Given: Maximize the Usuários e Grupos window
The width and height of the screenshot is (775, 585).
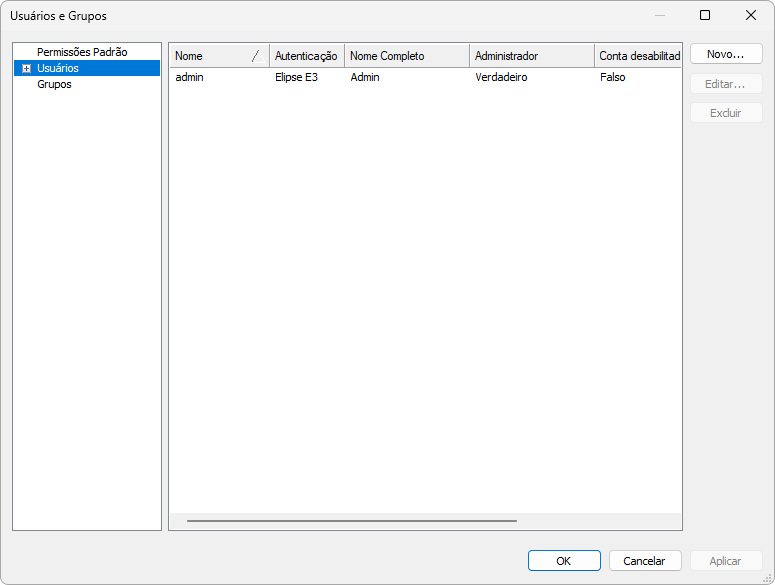Looking at the screenshot, I should pyautogui.click(x=705, y=15).
